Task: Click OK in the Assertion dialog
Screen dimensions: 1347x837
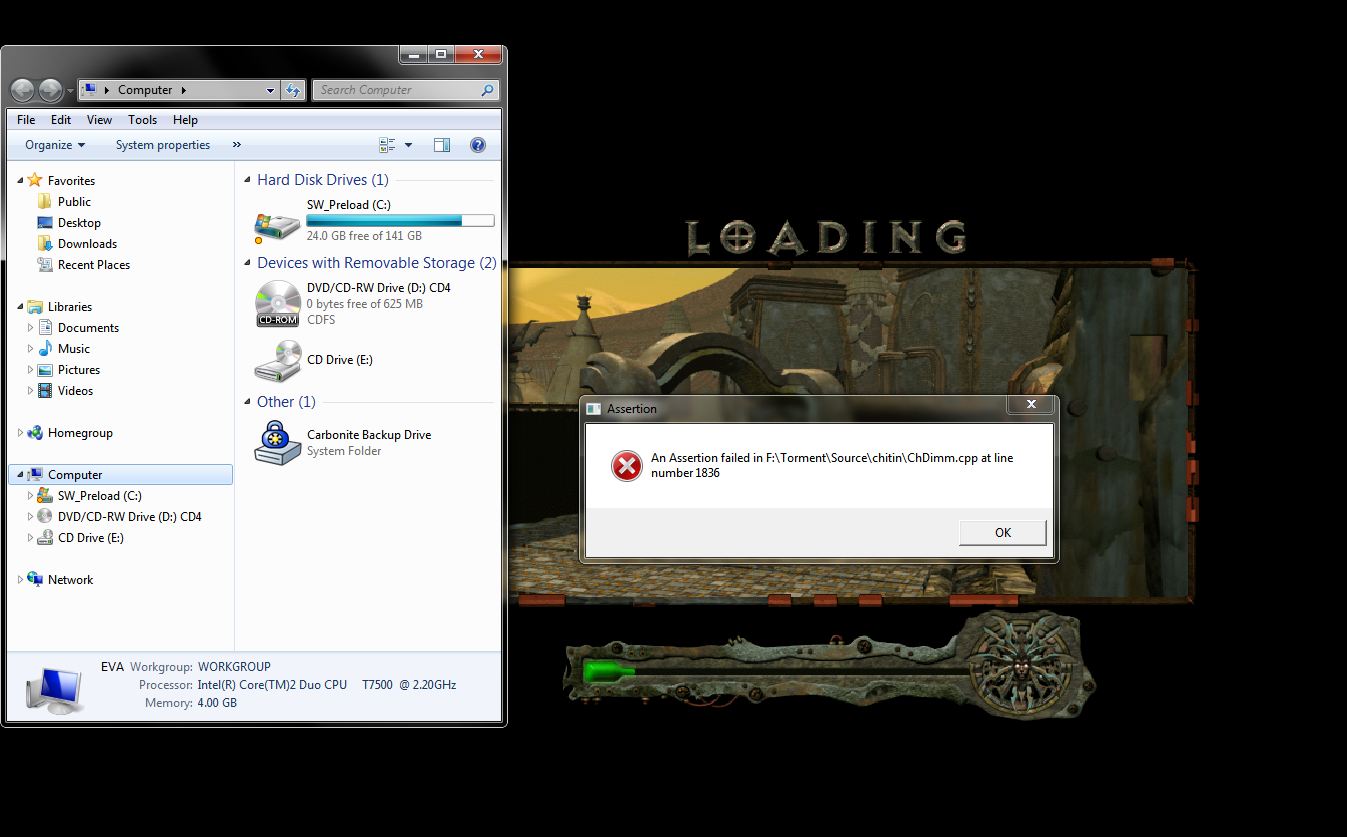Action: [1002, 533]
